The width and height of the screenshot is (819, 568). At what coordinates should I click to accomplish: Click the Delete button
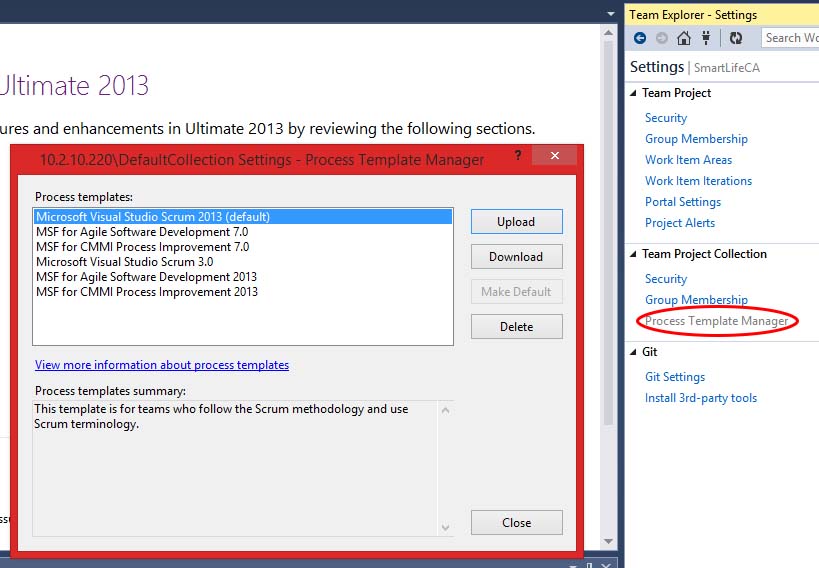[x=517, y=327]
